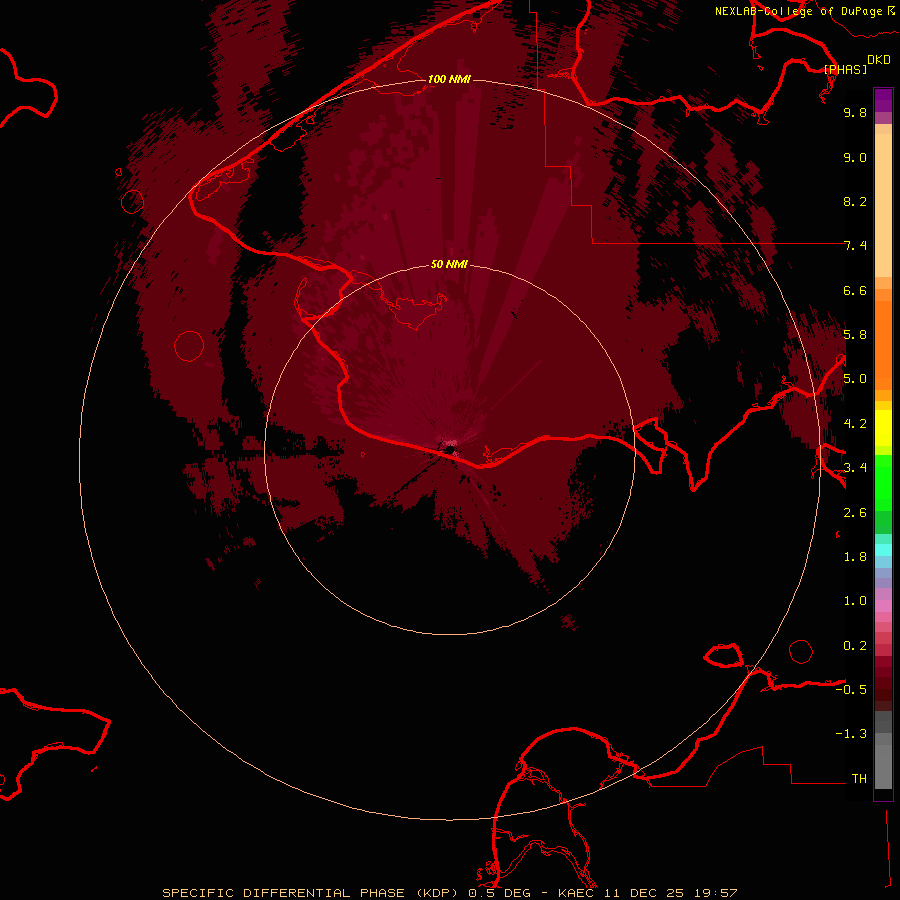Screen dimensions: 900x900
Task: Click the -1.3 scale value
Action: pyautogui.click(x=851, y=734)
